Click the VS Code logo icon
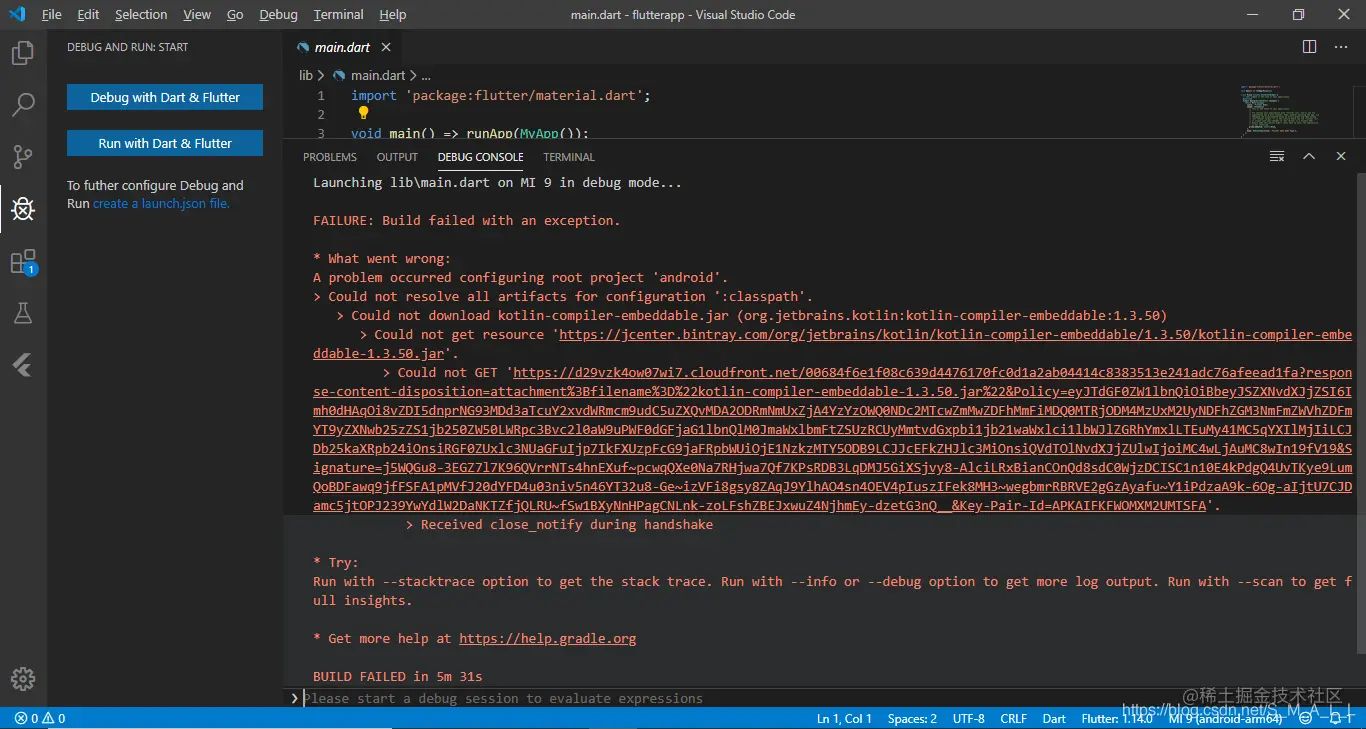 click(x=17, y=14)
